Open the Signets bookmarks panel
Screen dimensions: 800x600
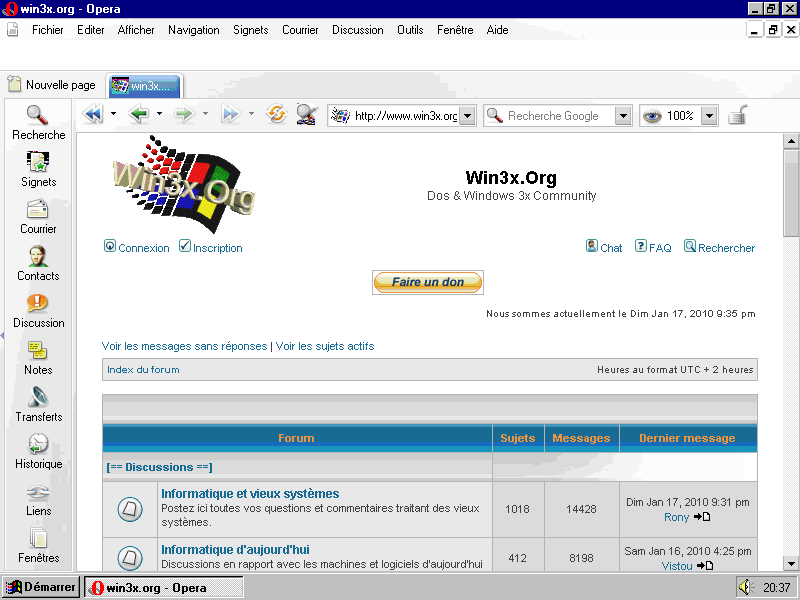click(38, 169)
